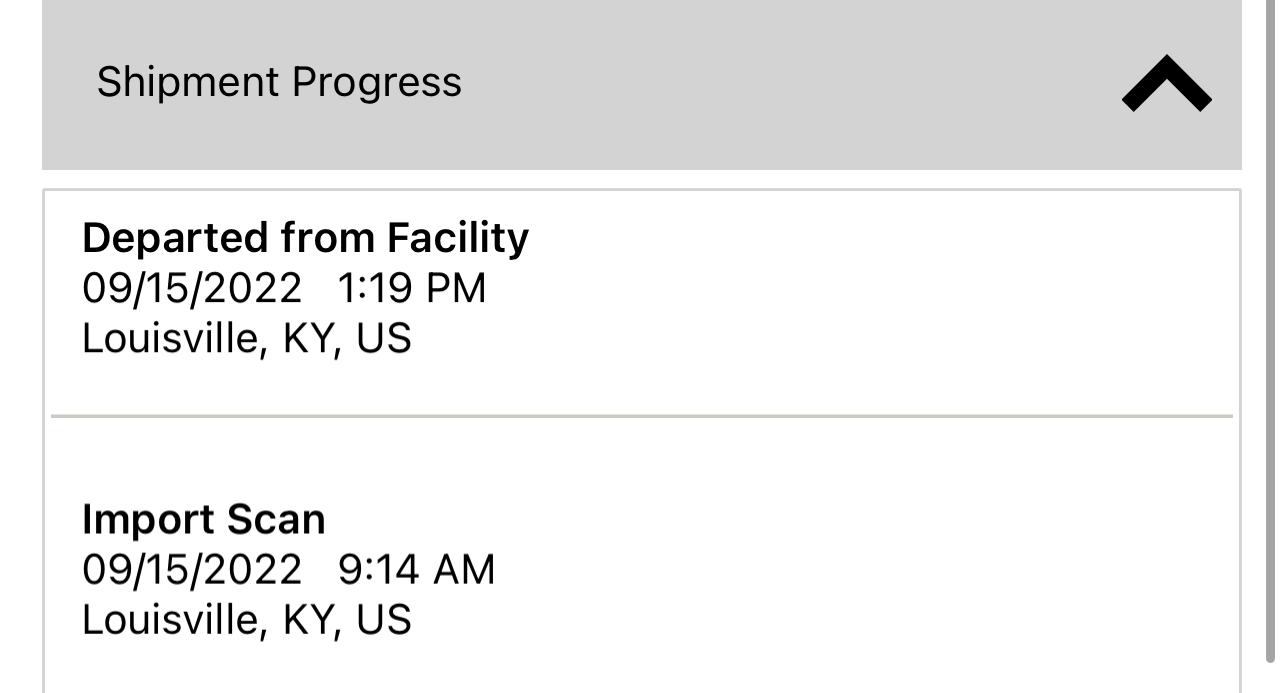Click the date in the Import Scan entry

point(191,570)
